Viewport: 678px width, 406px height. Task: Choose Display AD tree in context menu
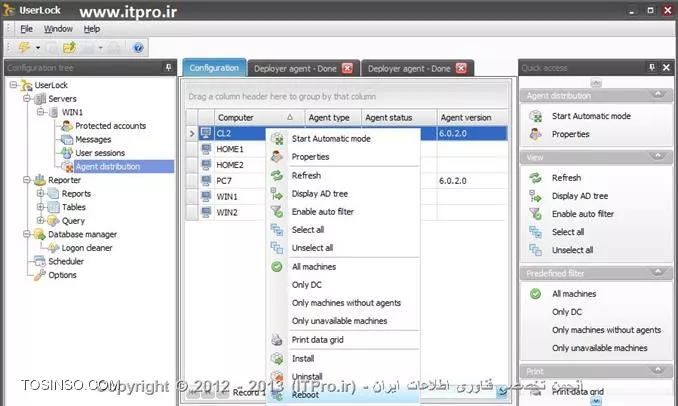343,194
